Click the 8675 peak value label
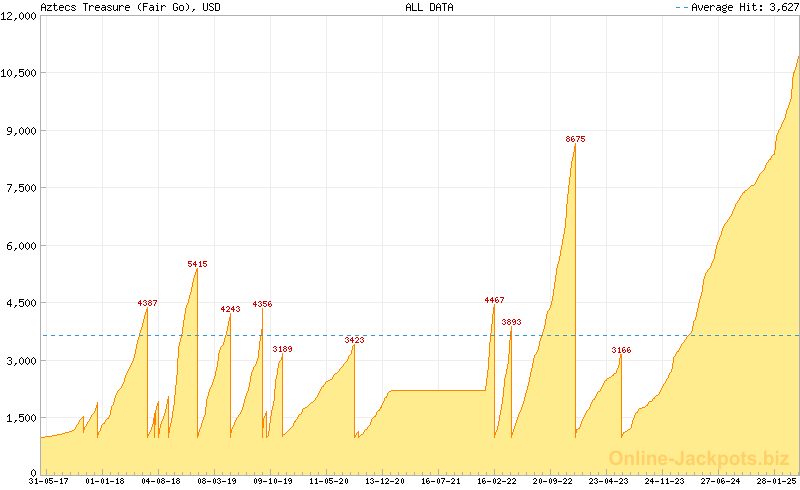This screenshot has width=800, height=490. click(x=575, y=139)
